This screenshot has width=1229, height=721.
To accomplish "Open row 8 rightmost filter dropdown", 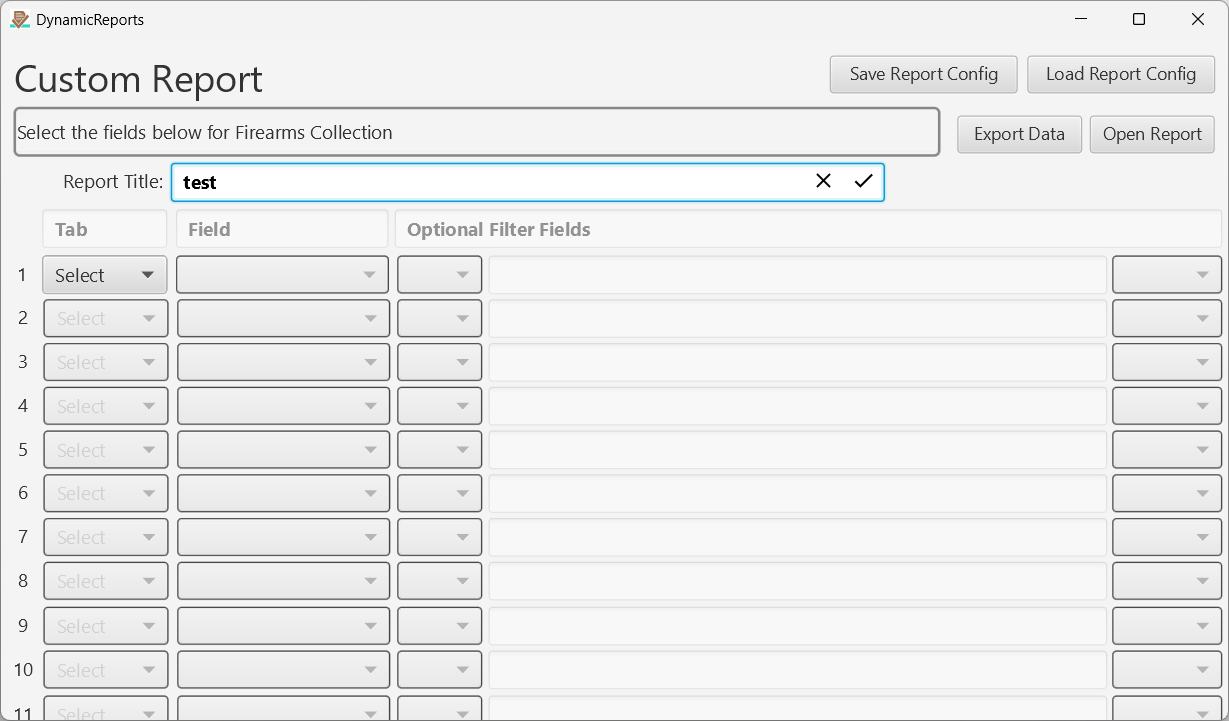I will coord(1167,581).
